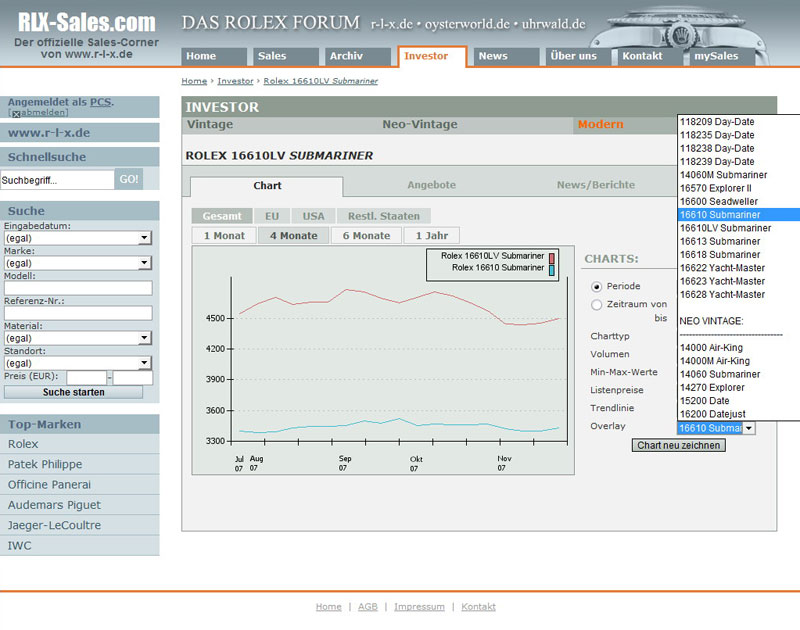Select the Periode radio button
The image size is (800, 630).
[596, 287]
